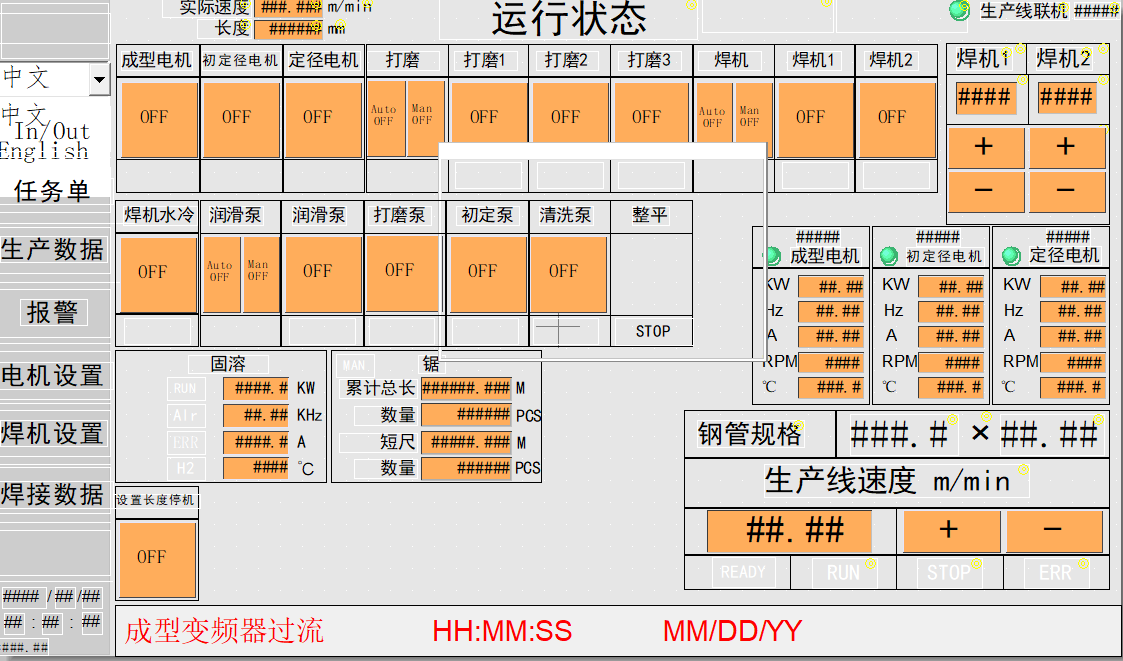
Task: Toggle the 焊机水冷 OFF switch
Action: (x=154, y=272)
